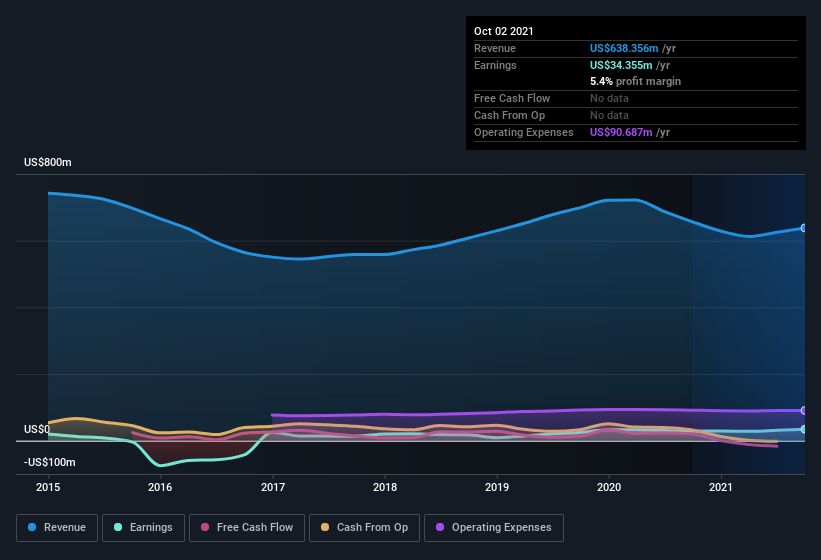This screenshot has width=821, height=560.
Task: Click the 2020 x-axis label
Action: click(609, 487)
